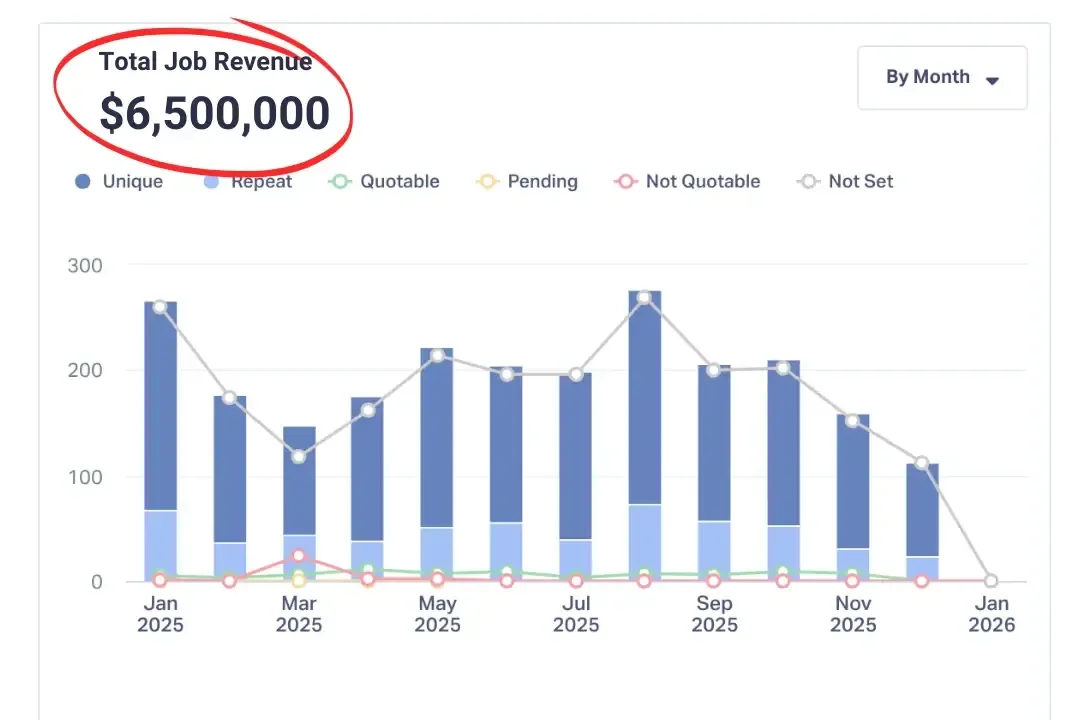
Task: Select the Sep 2025 bar
Action: pyautogui.click(x=714, y=473)
